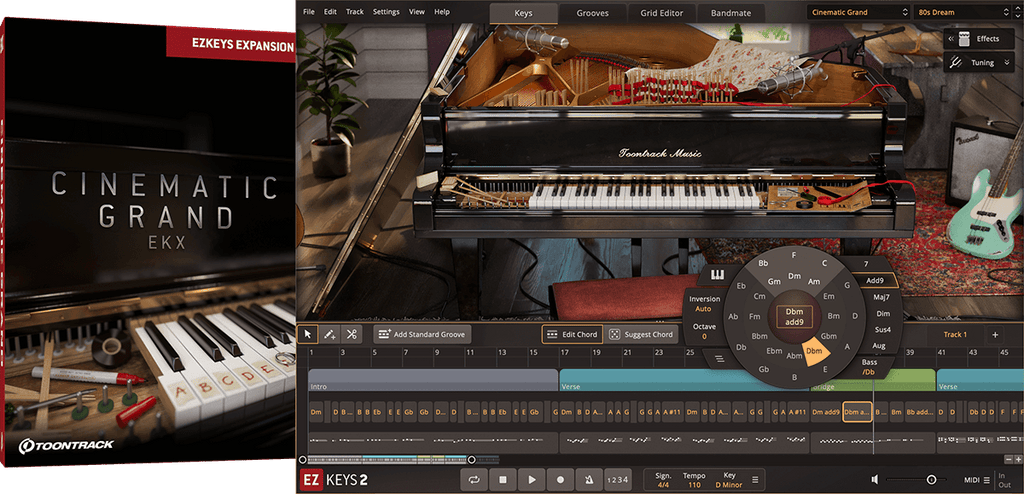Select the highlighted Dbm wedge on chord wheel

click(814, 352)
